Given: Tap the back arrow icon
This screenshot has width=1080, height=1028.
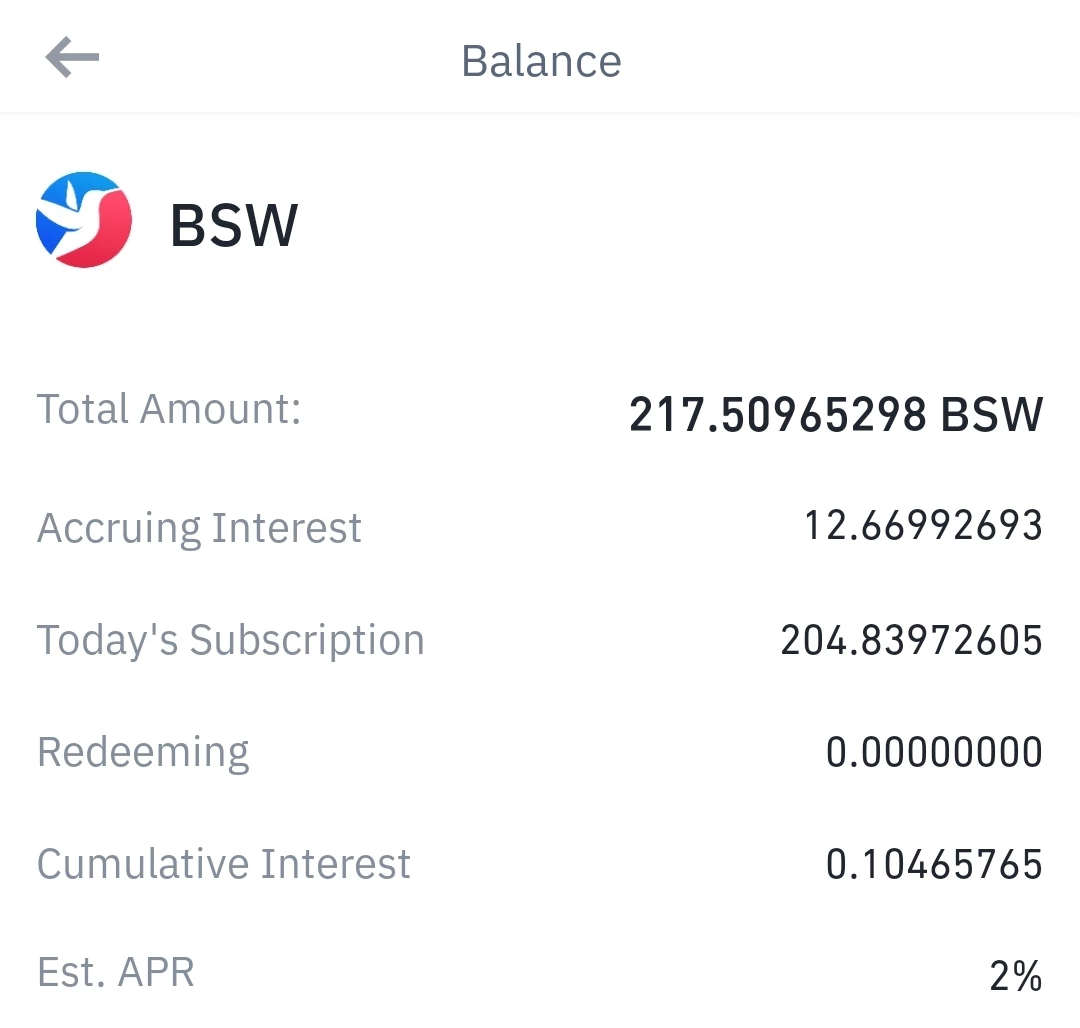Looking at the screenshot, I should 72,57.
